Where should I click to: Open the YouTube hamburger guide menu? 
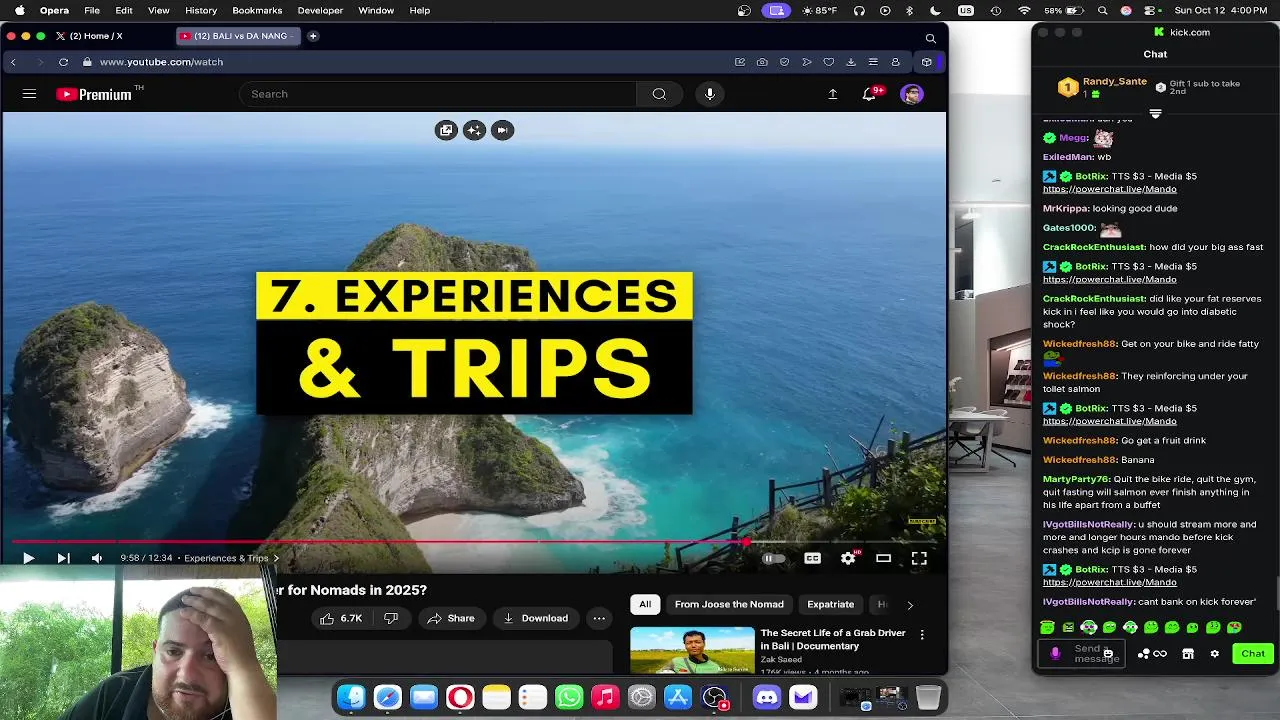(29, 94)
